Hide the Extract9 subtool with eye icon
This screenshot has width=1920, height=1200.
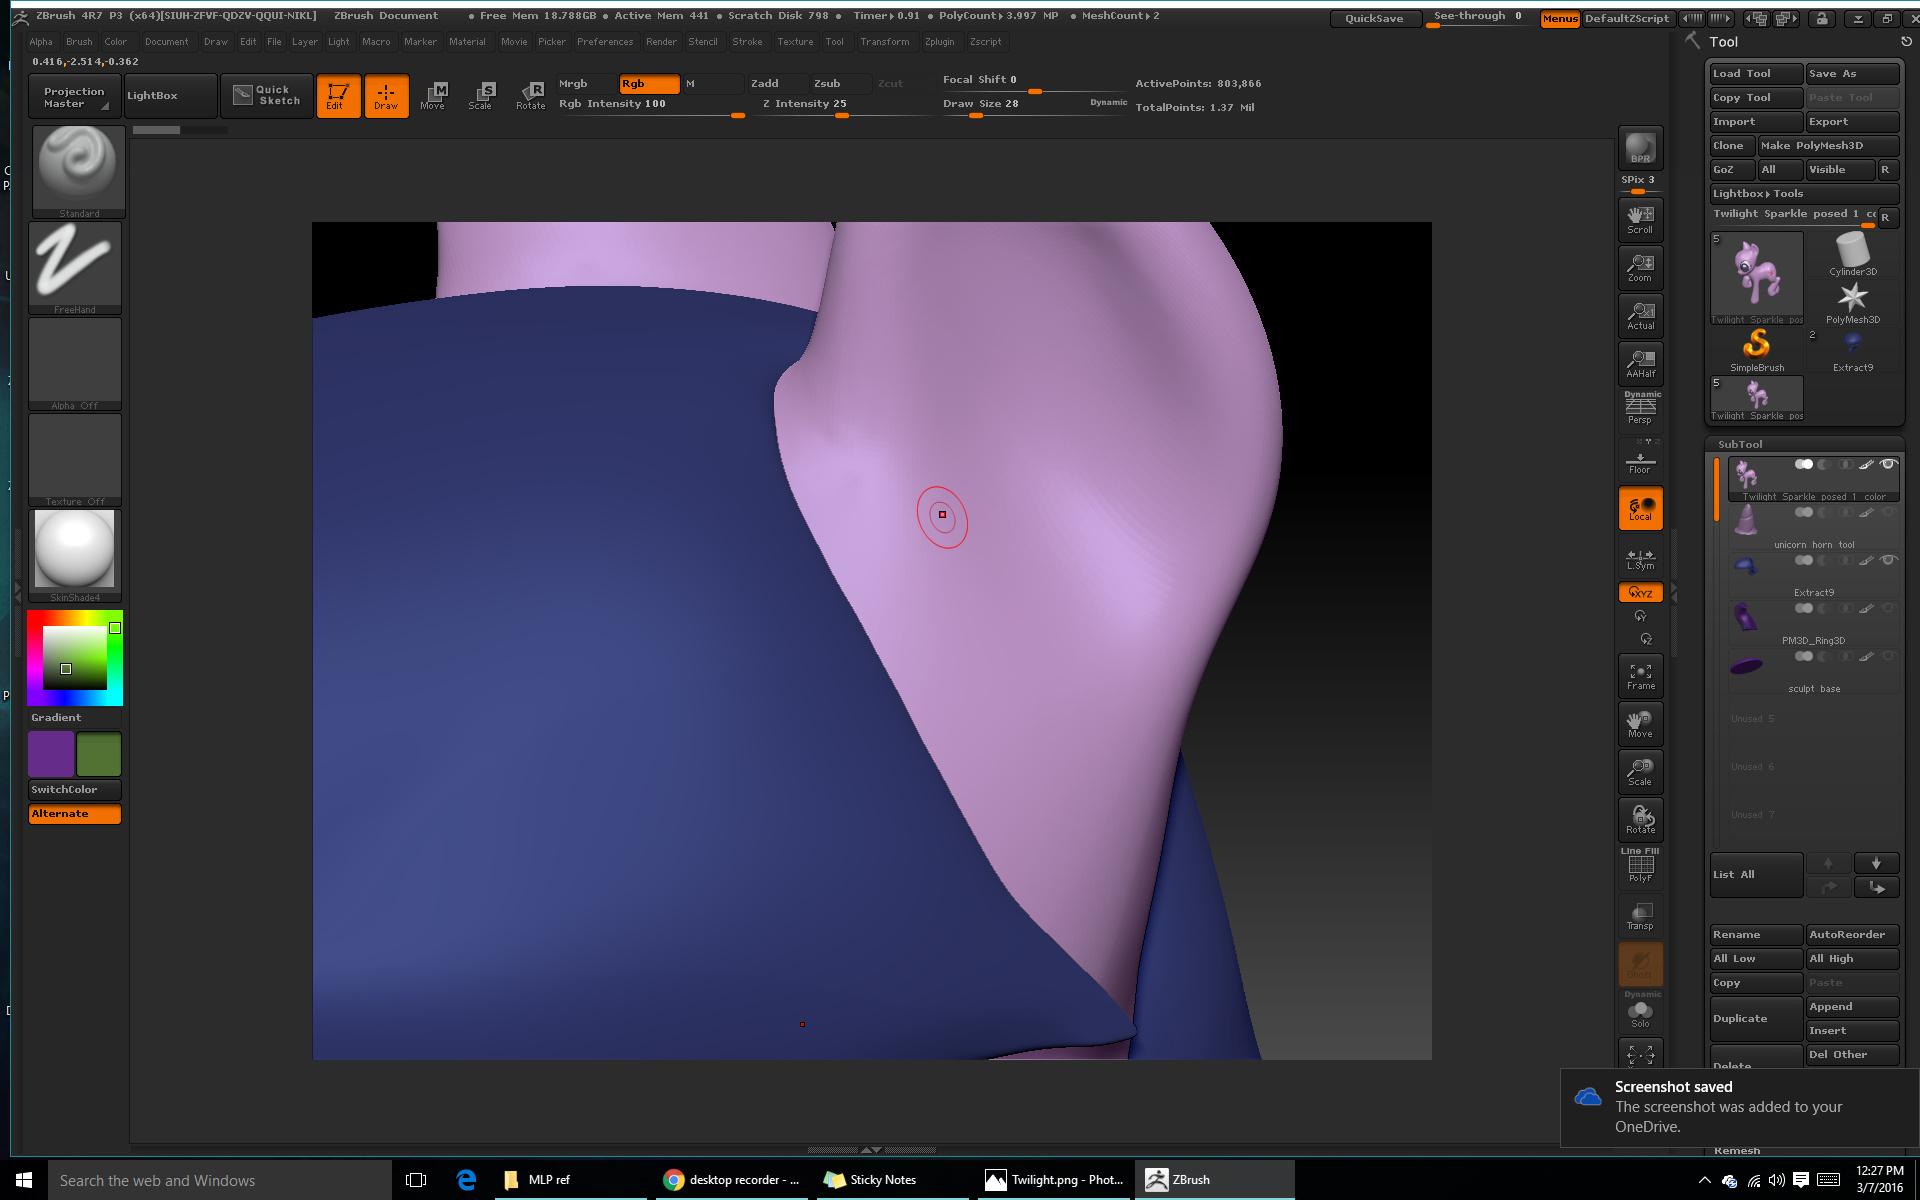click(x=1888, y=560)
